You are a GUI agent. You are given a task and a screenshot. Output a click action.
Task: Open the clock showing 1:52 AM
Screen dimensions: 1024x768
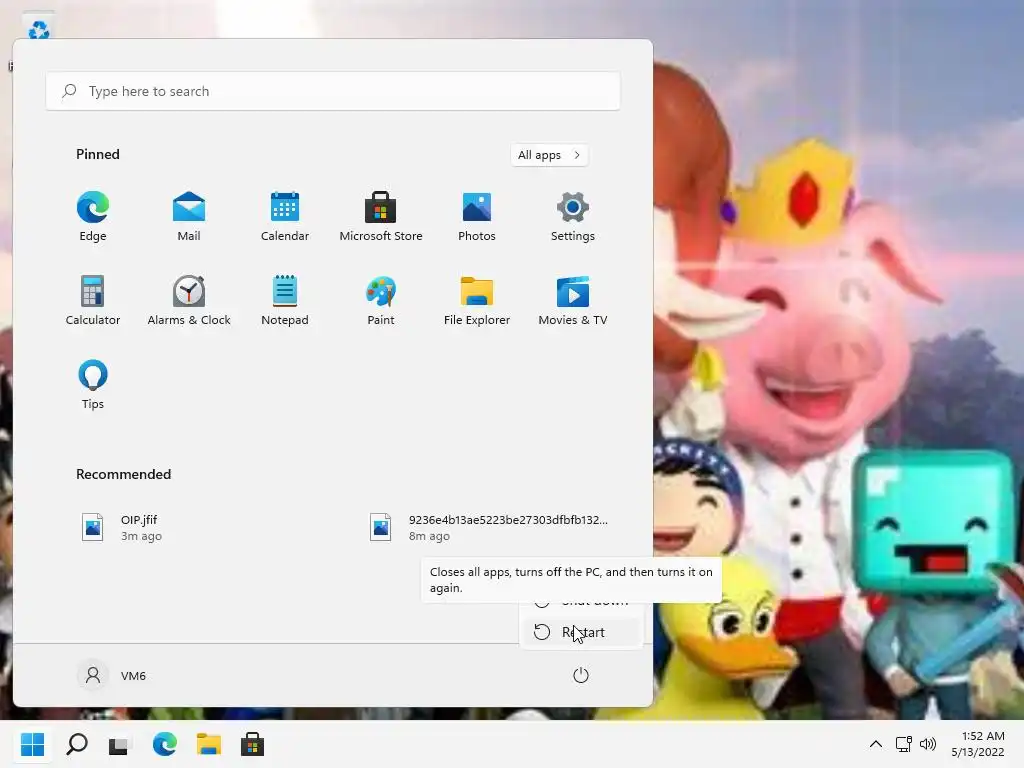point(978,744)
